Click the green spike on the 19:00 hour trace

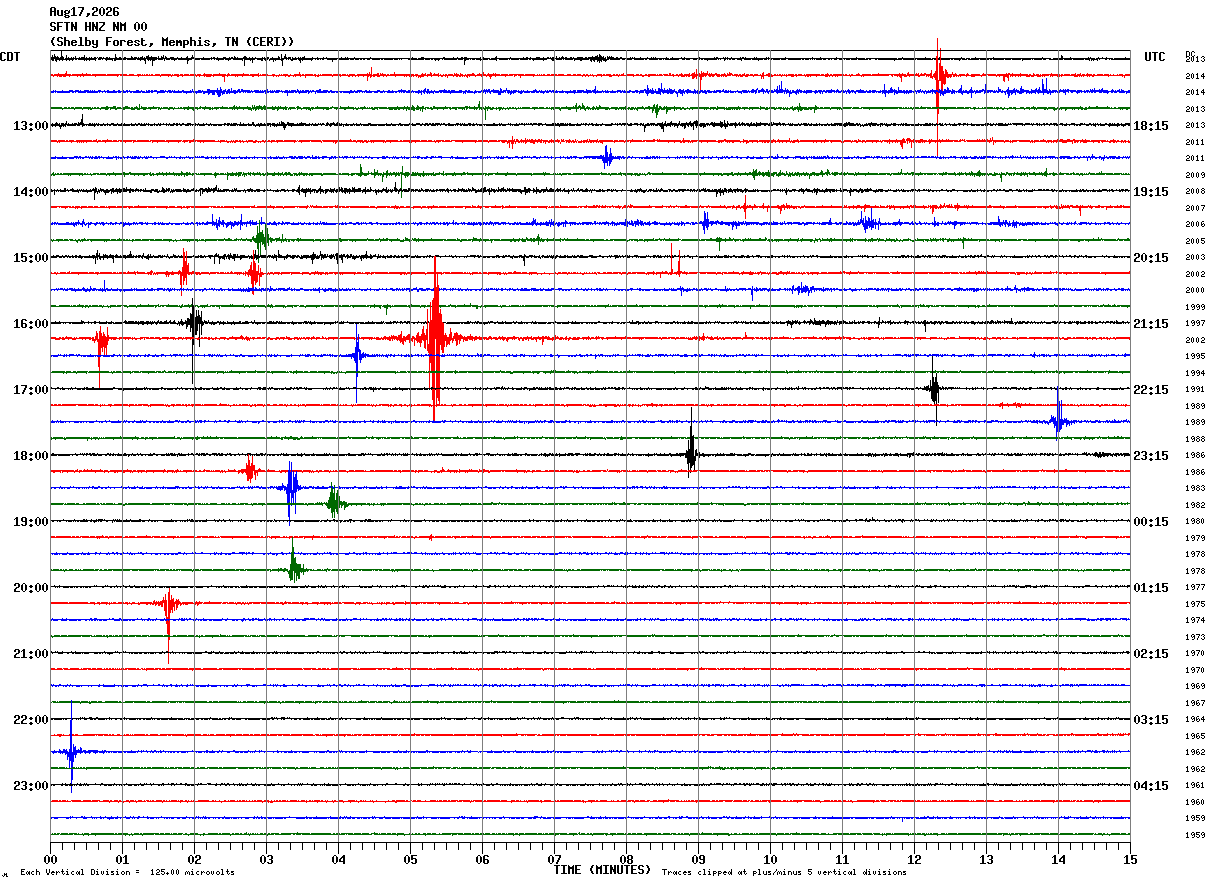point(294,567)
